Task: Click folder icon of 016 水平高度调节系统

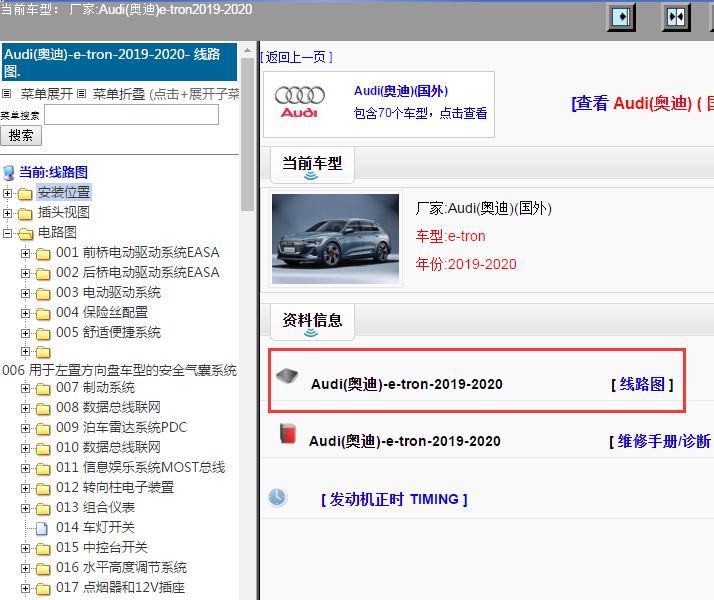Action: click(x=43, y=569)
